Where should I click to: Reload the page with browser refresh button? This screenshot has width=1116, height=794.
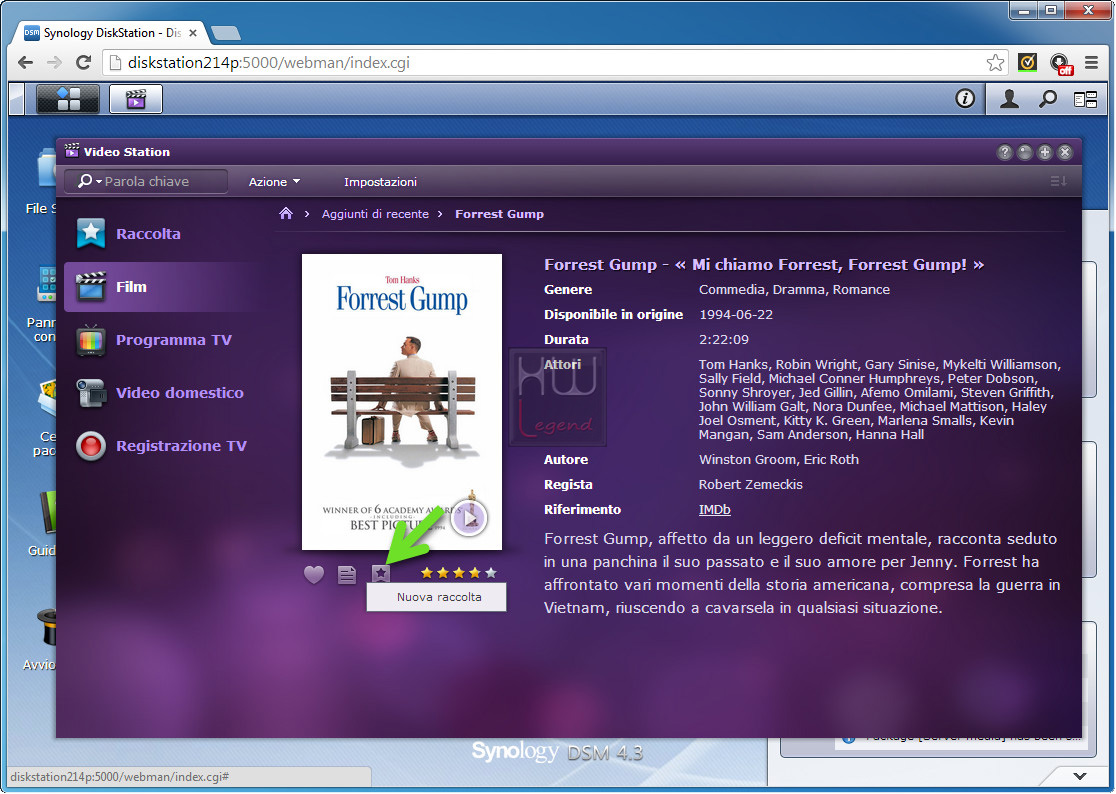[x=83, y=63]
